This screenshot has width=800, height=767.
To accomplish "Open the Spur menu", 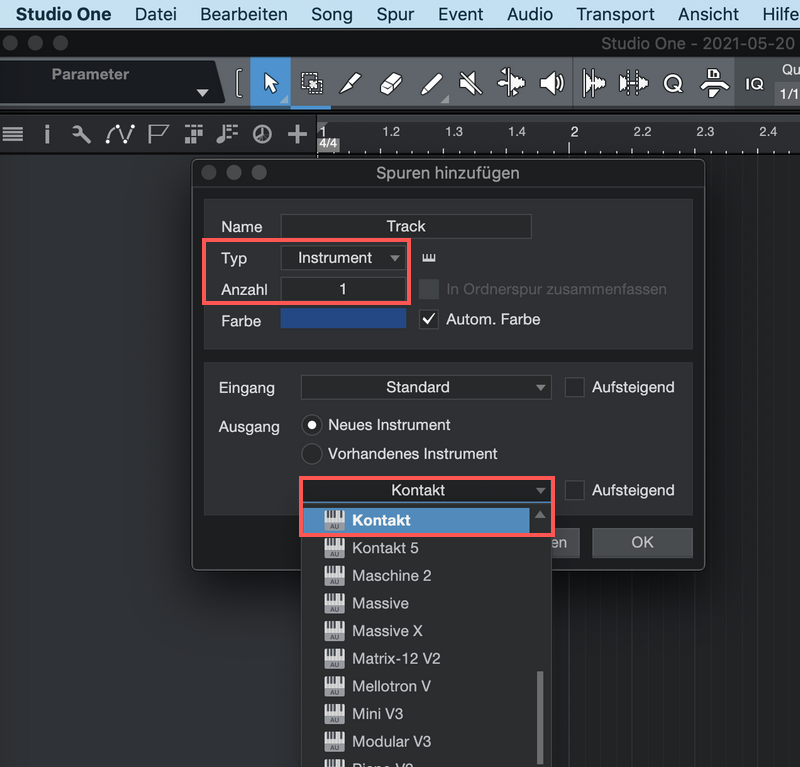I will pyautogui.click(x=395, y=14).
